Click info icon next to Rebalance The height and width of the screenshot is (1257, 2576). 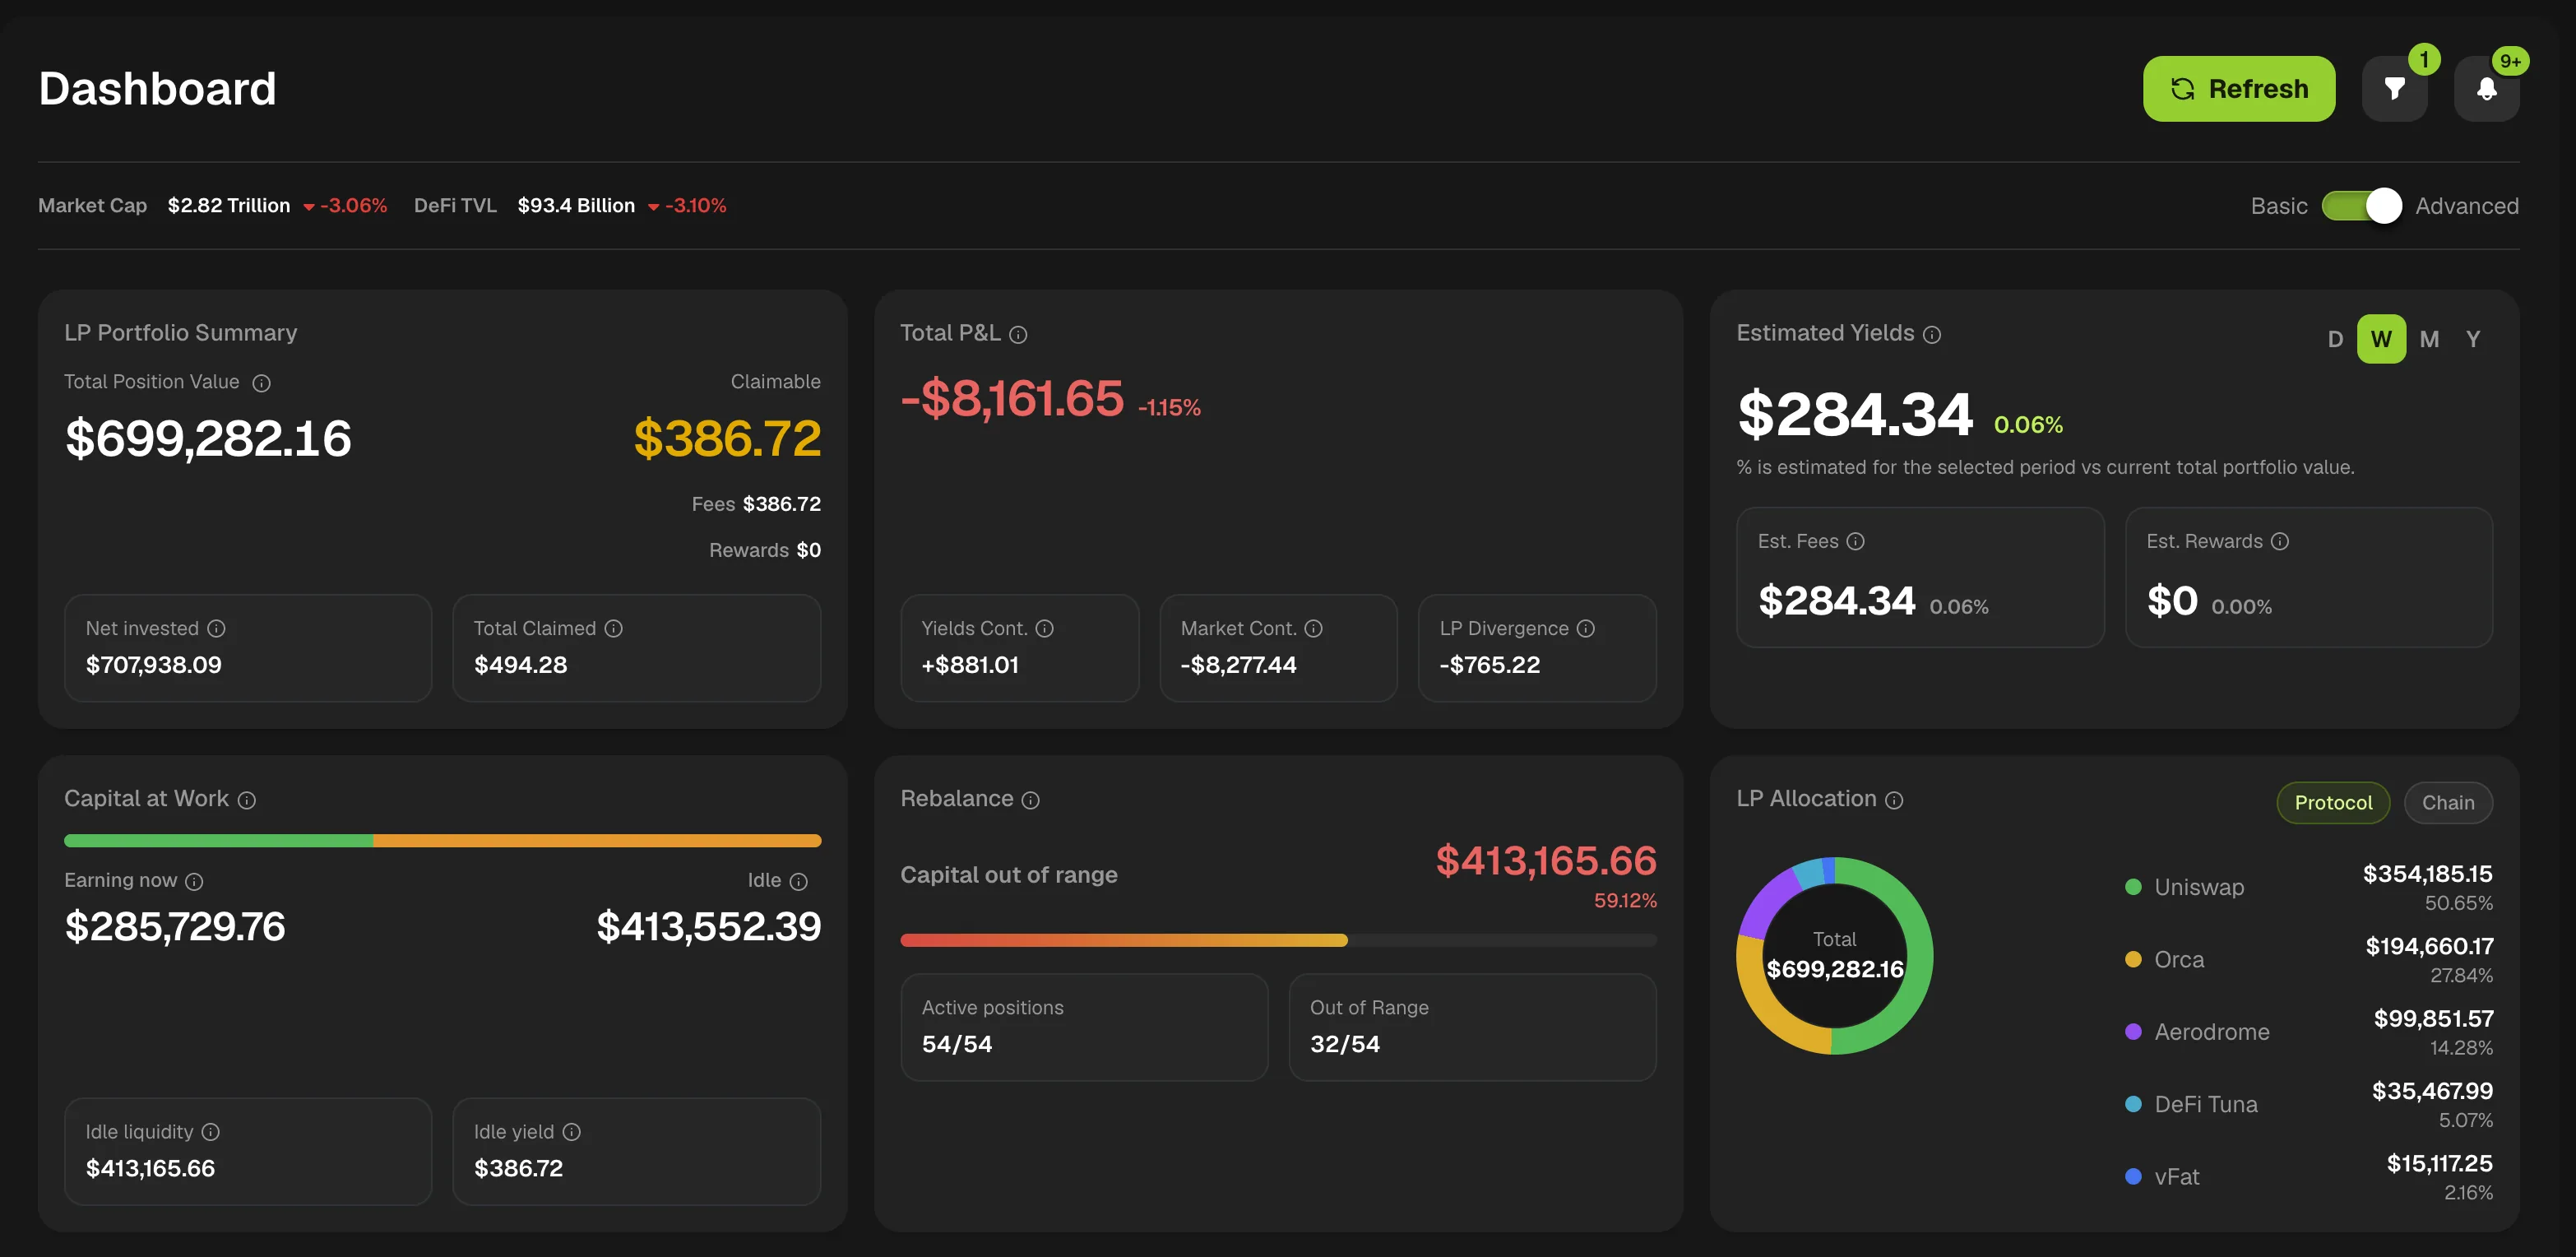tap(1031, 800)
